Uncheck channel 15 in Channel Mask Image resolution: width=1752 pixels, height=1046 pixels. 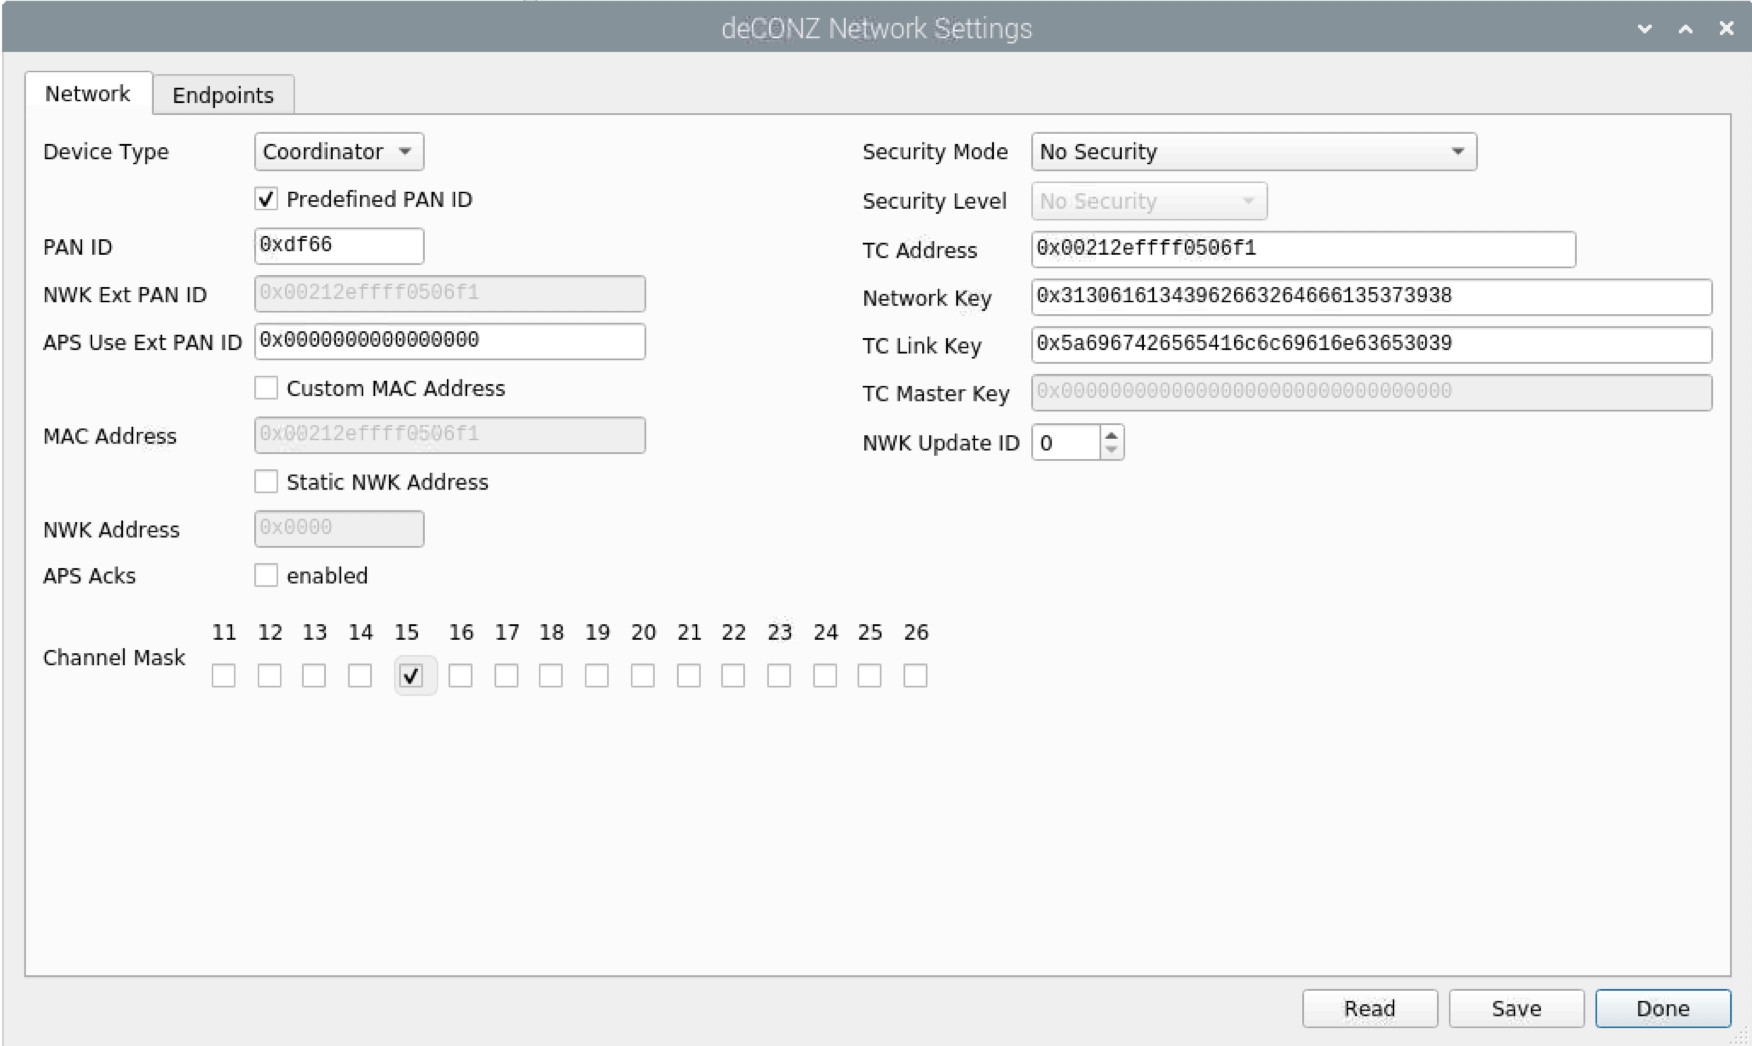411,676
